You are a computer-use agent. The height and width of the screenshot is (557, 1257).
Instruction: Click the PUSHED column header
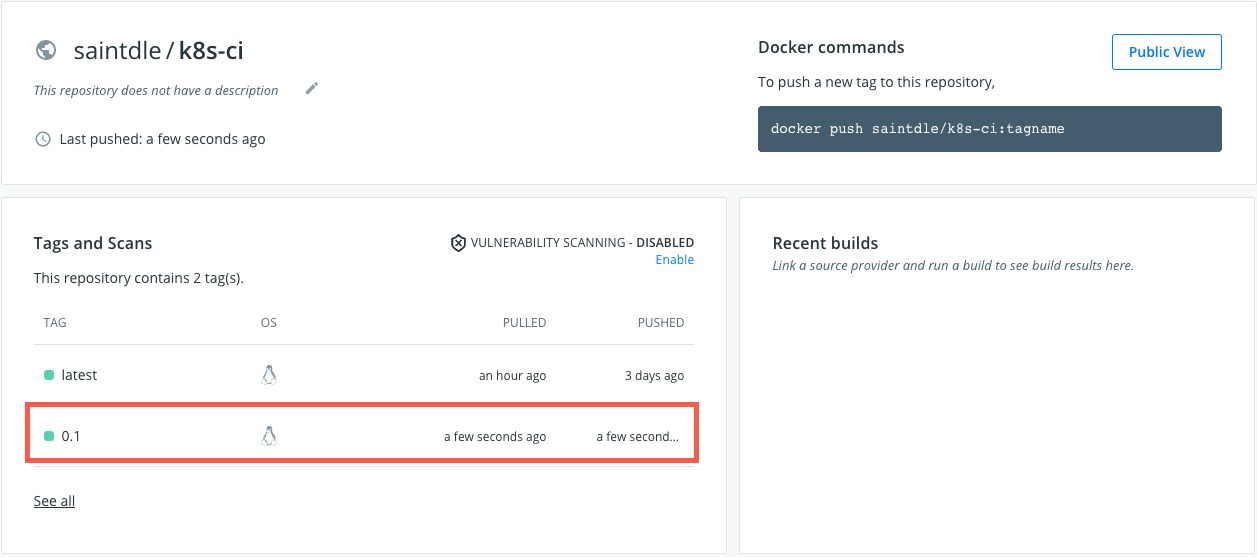(x=661, y=323)
